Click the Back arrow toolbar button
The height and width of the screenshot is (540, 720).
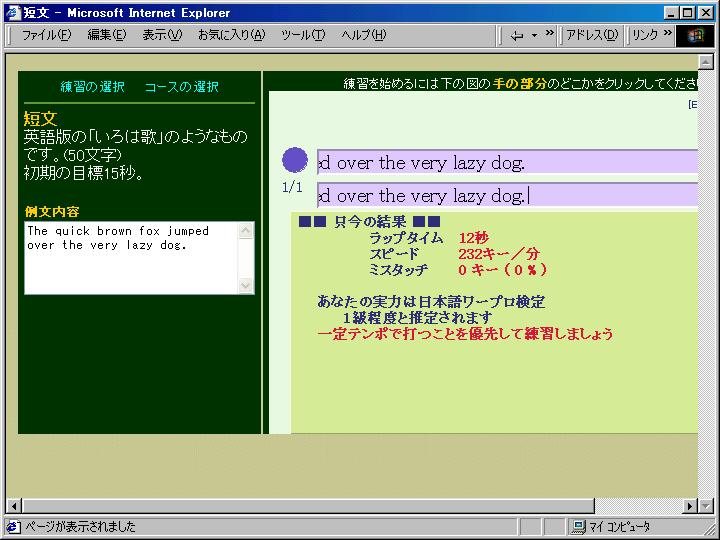tap(516, 35)
